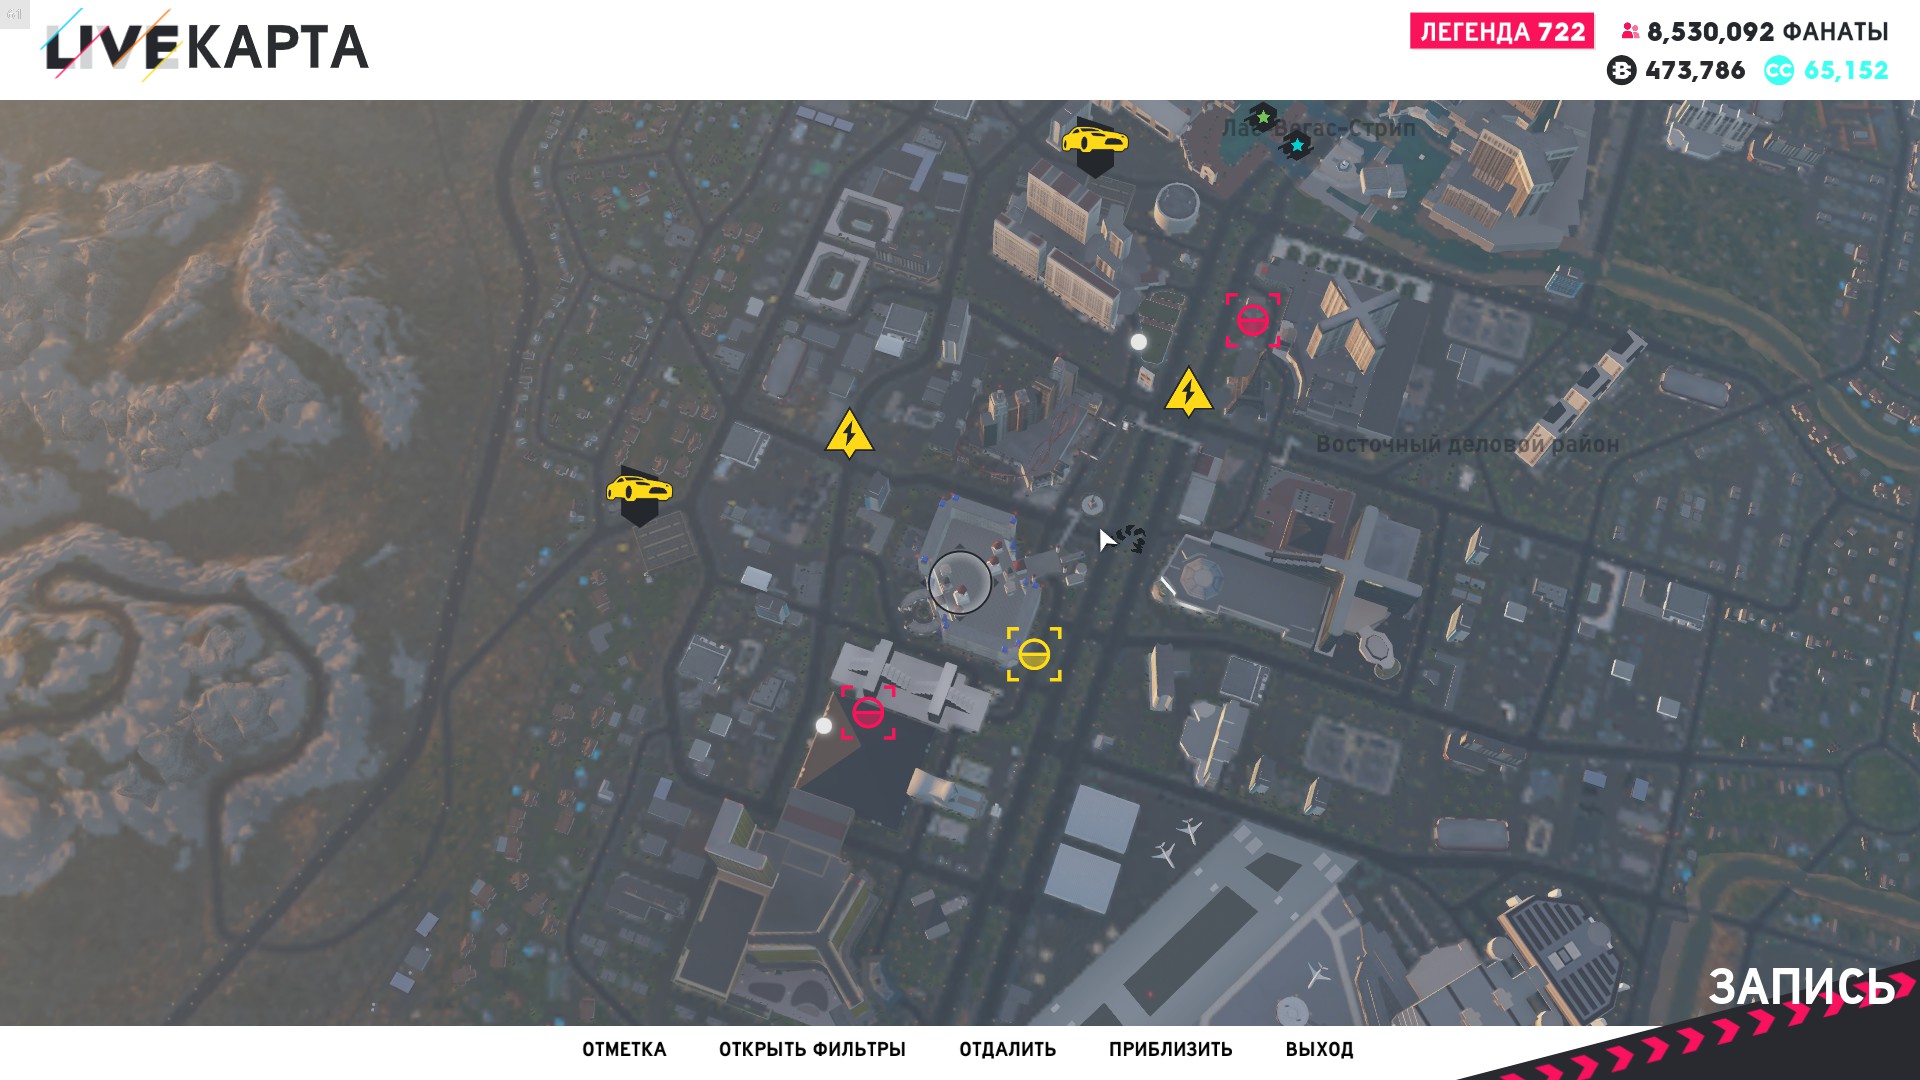1920x1080 pixels.
Task: Zoom in using ПРИБЛИЗИТЬ
Action: tap(1170, 1050)
